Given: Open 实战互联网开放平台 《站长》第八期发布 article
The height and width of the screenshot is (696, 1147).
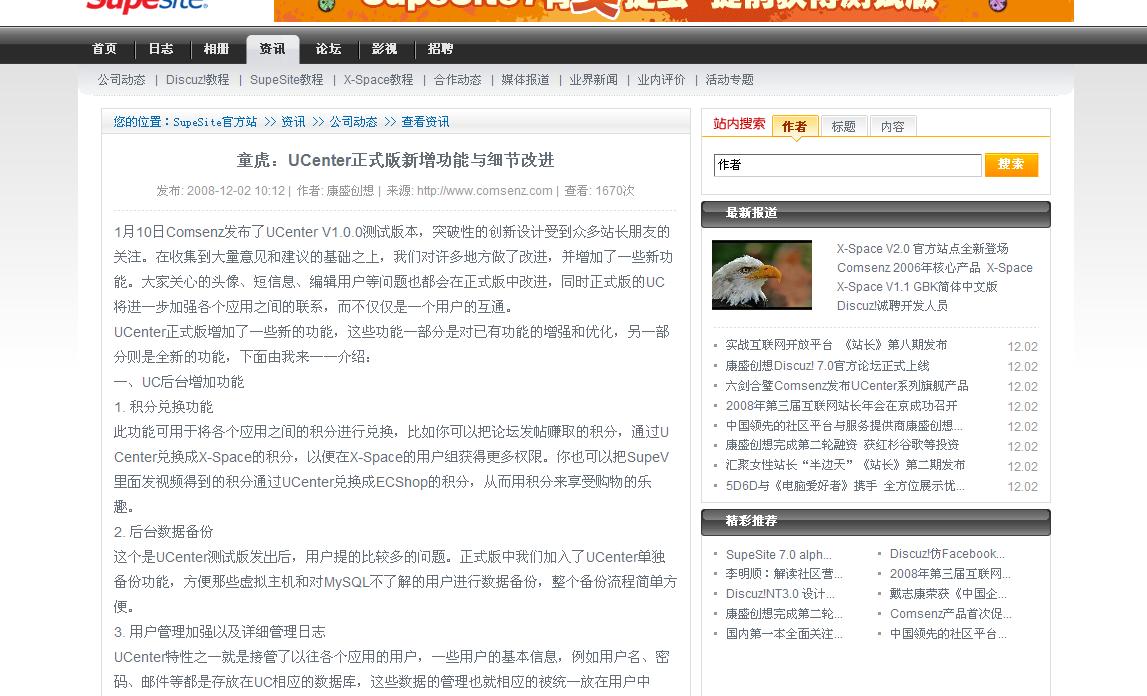Looking at the screenshot, I should [836, 345].
